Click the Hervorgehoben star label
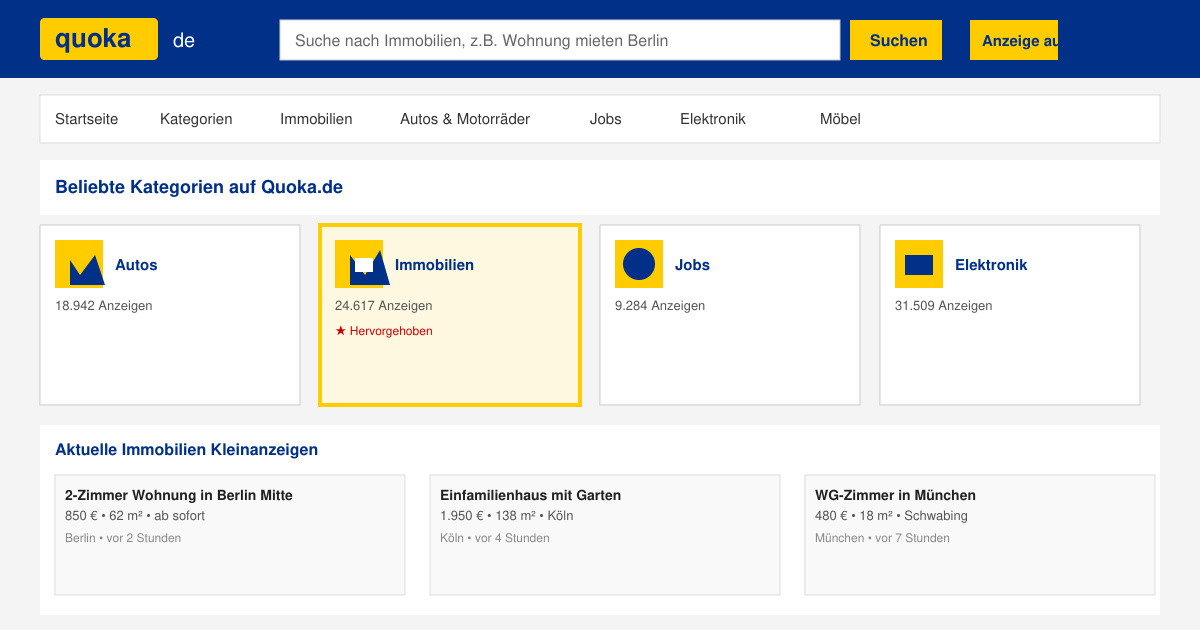Image resolution: width=1200 pixels, height=630 pixels. coord(384,331)
